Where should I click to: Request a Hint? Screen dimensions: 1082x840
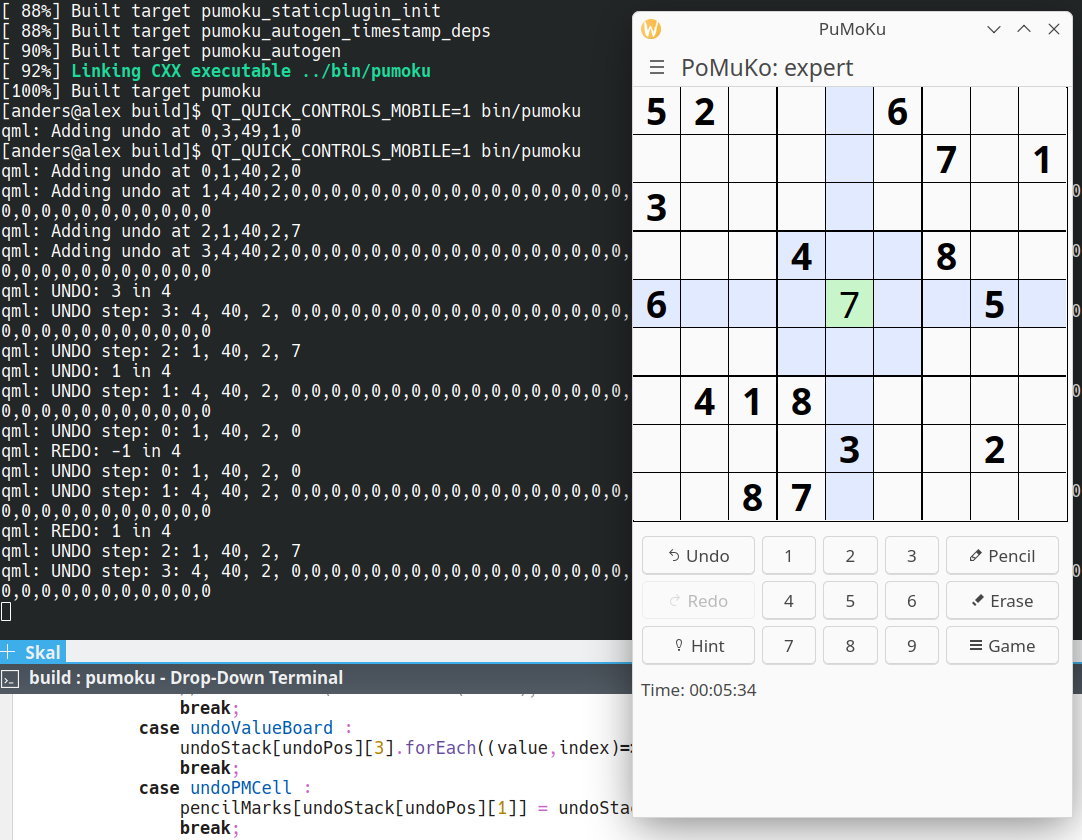(698, 645)
